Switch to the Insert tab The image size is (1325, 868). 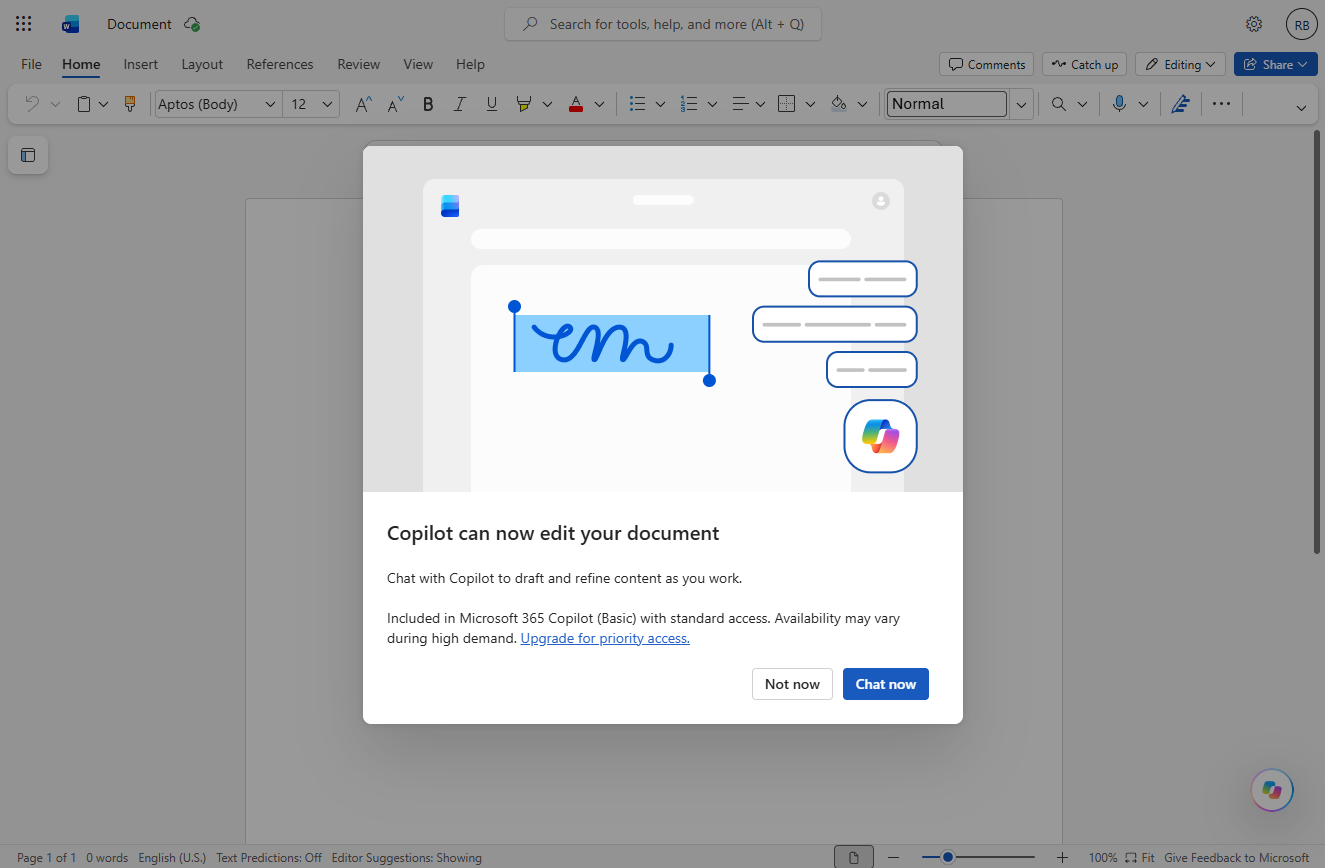click(141, 64)
